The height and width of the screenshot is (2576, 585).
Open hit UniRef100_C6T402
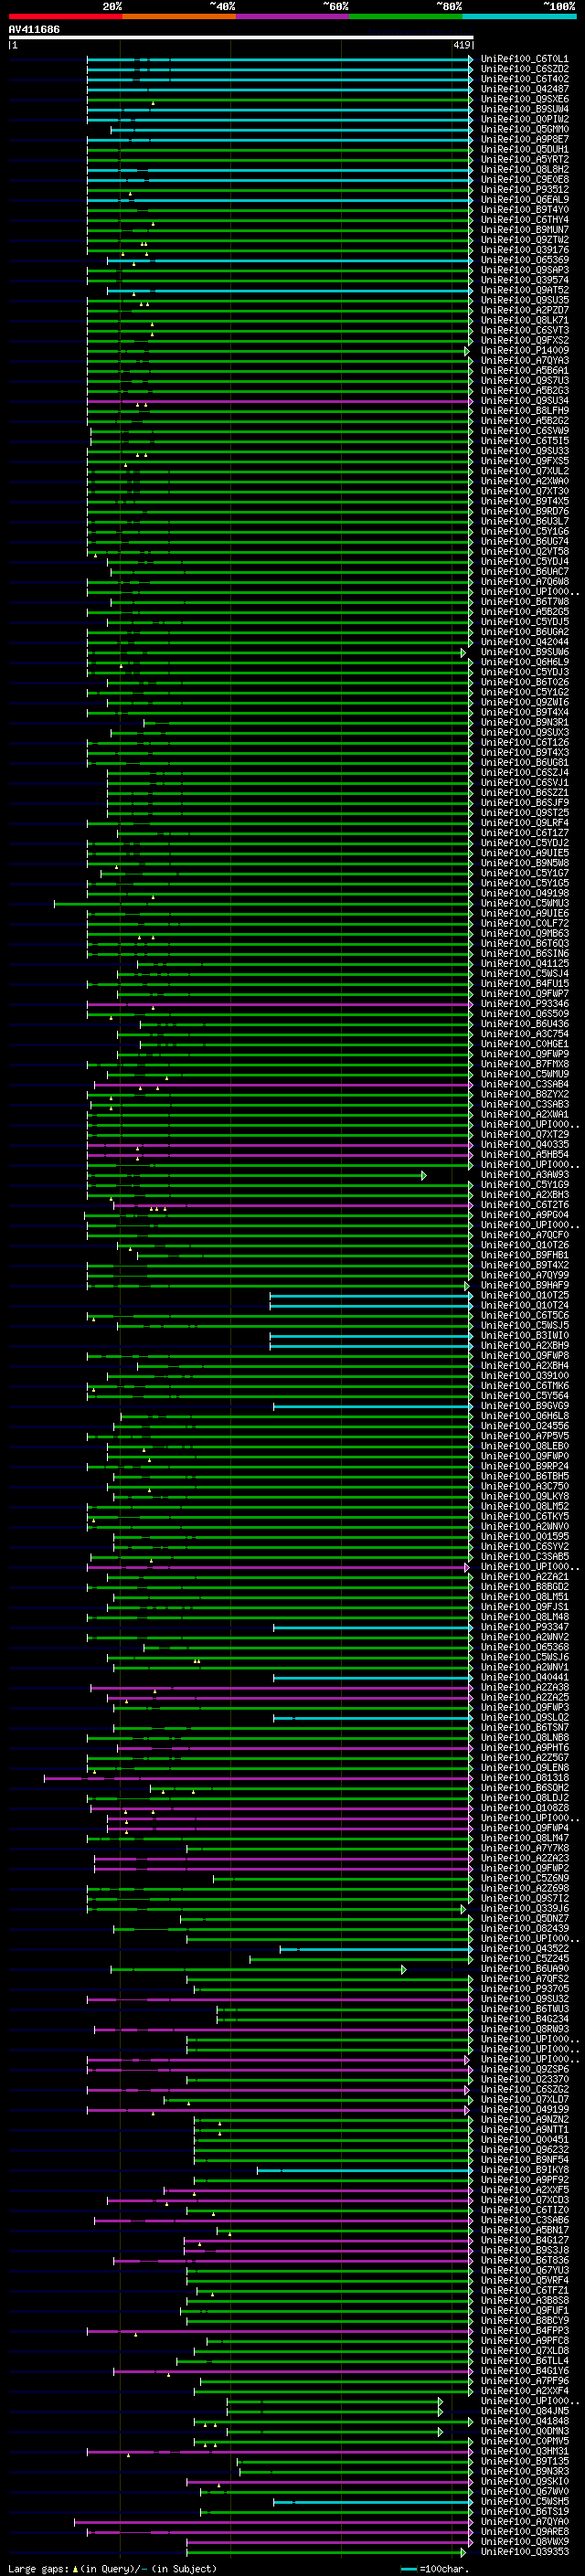(524, 80)
